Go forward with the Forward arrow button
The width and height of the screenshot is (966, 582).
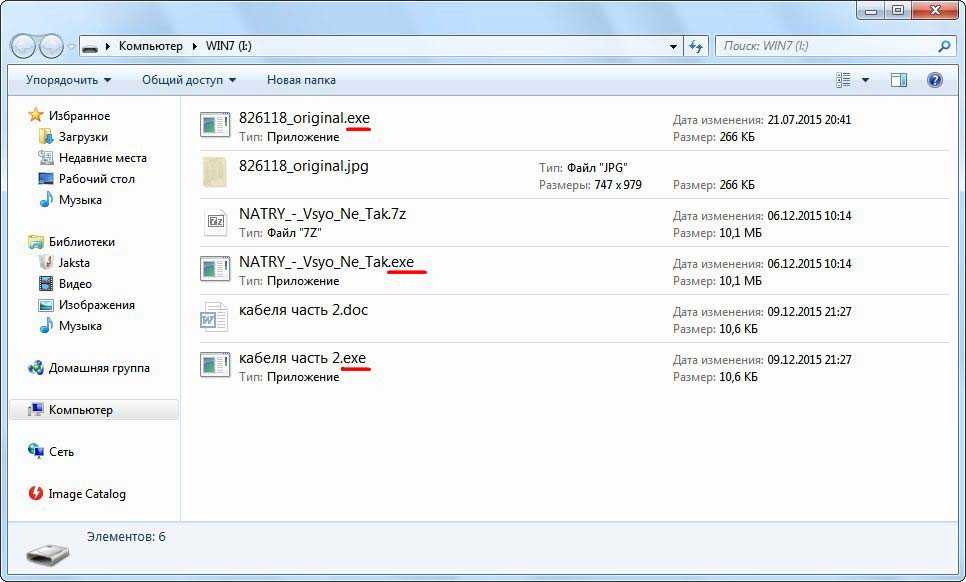(x=52, y=46)
